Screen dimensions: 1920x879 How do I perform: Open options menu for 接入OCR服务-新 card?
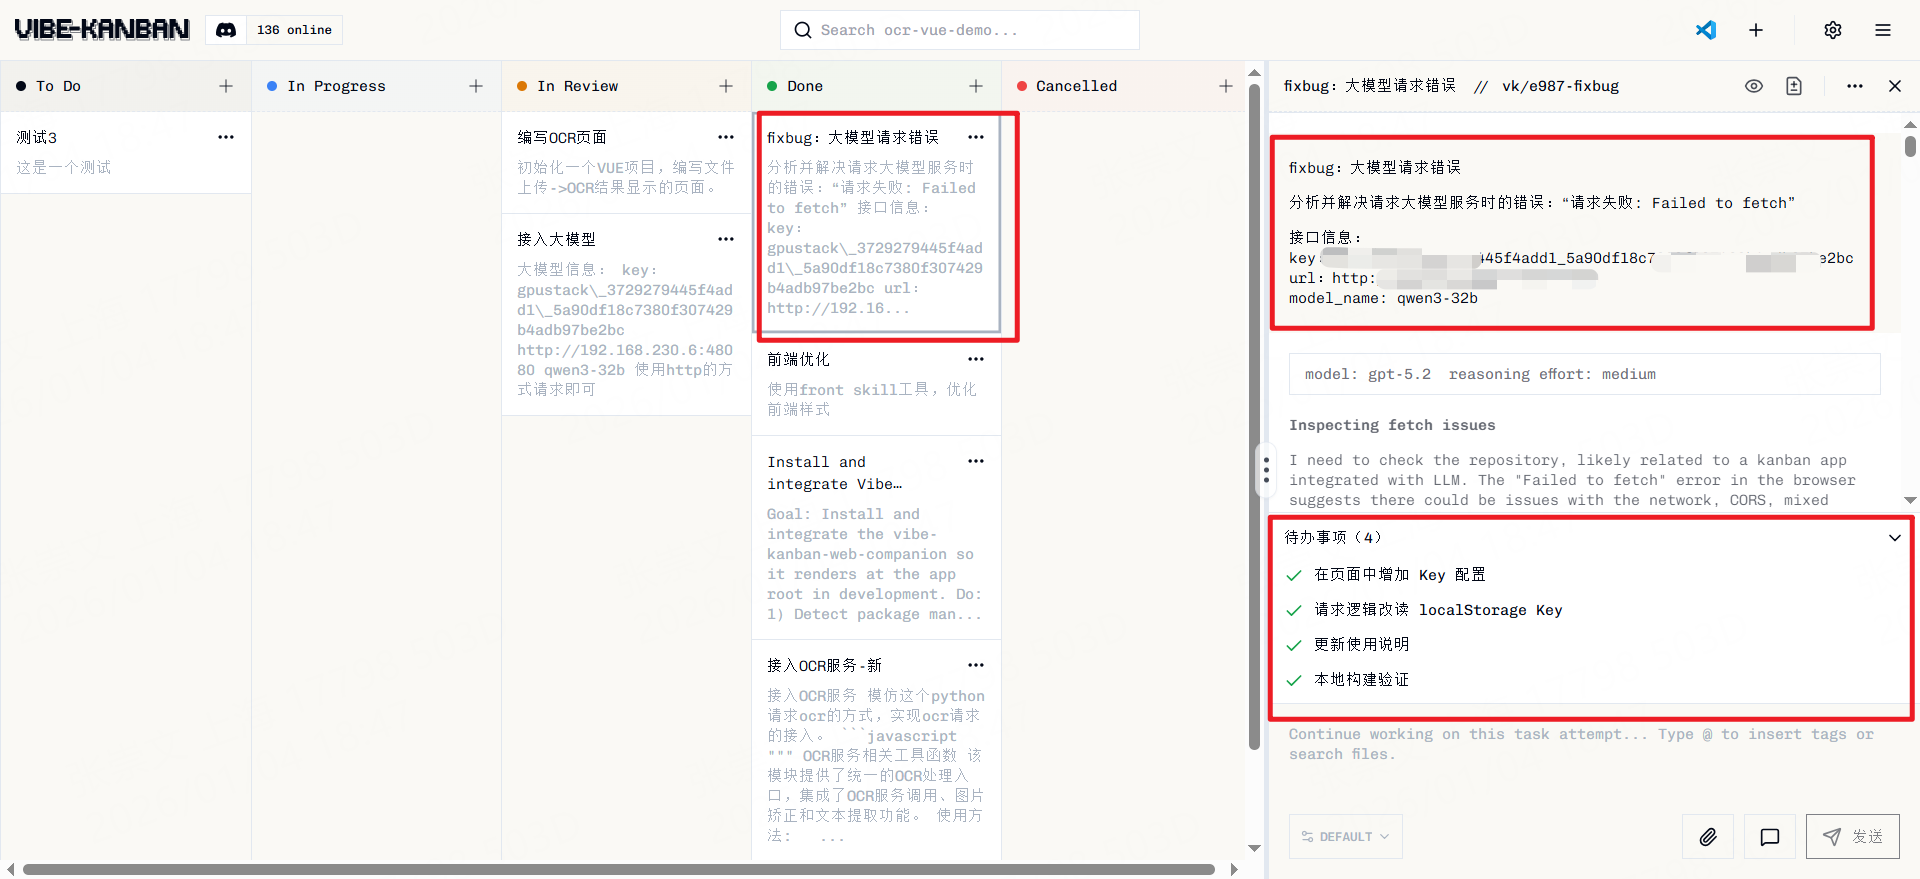tap(976, 665)
